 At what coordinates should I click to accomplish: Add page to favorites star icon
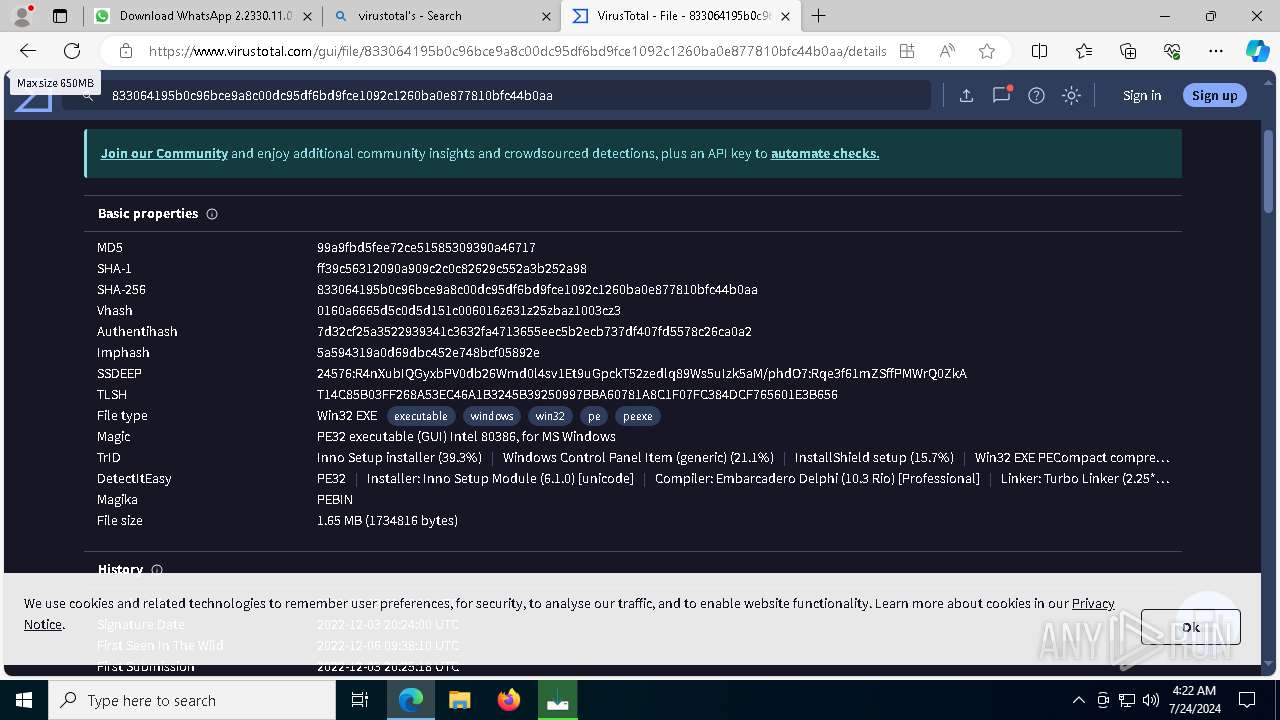987,51
